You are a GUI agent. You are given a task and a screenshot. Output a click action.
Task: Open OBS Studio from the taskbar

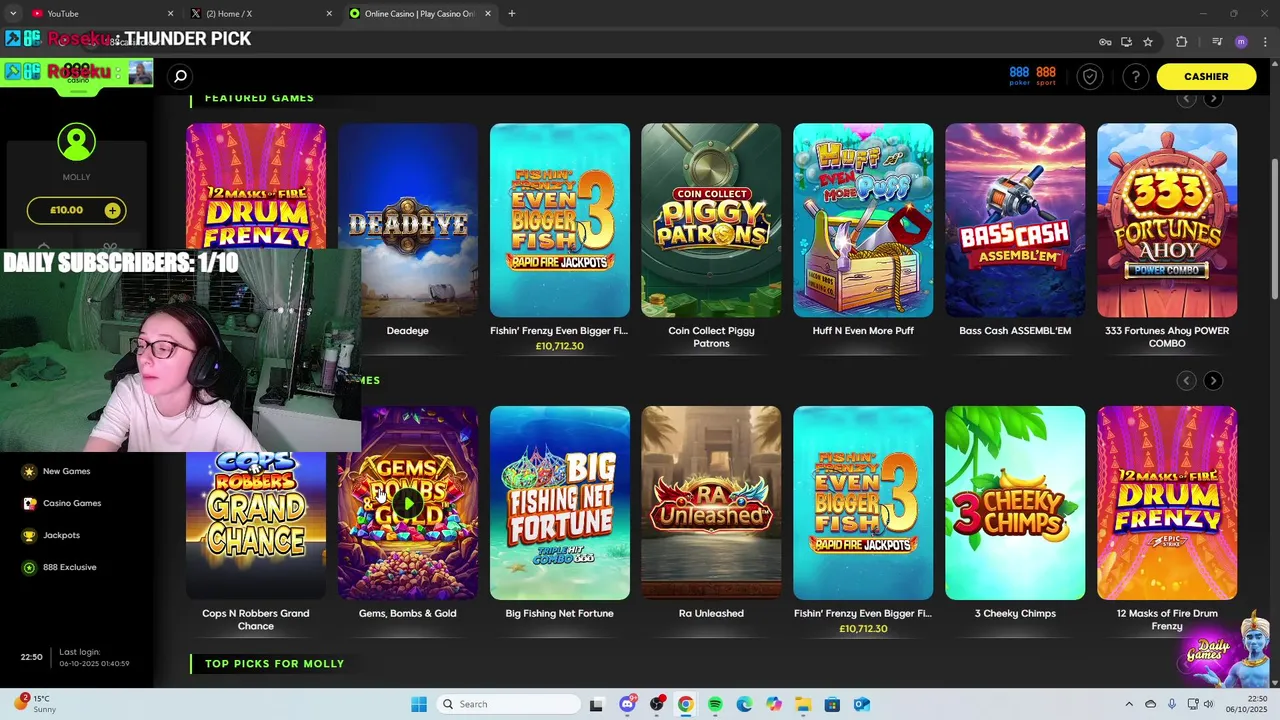coord(656,704)
